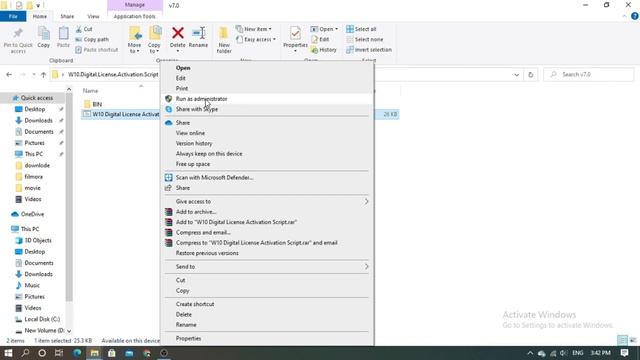
Task: Click ribbon Edit button
Action: [x=320, y=40]
